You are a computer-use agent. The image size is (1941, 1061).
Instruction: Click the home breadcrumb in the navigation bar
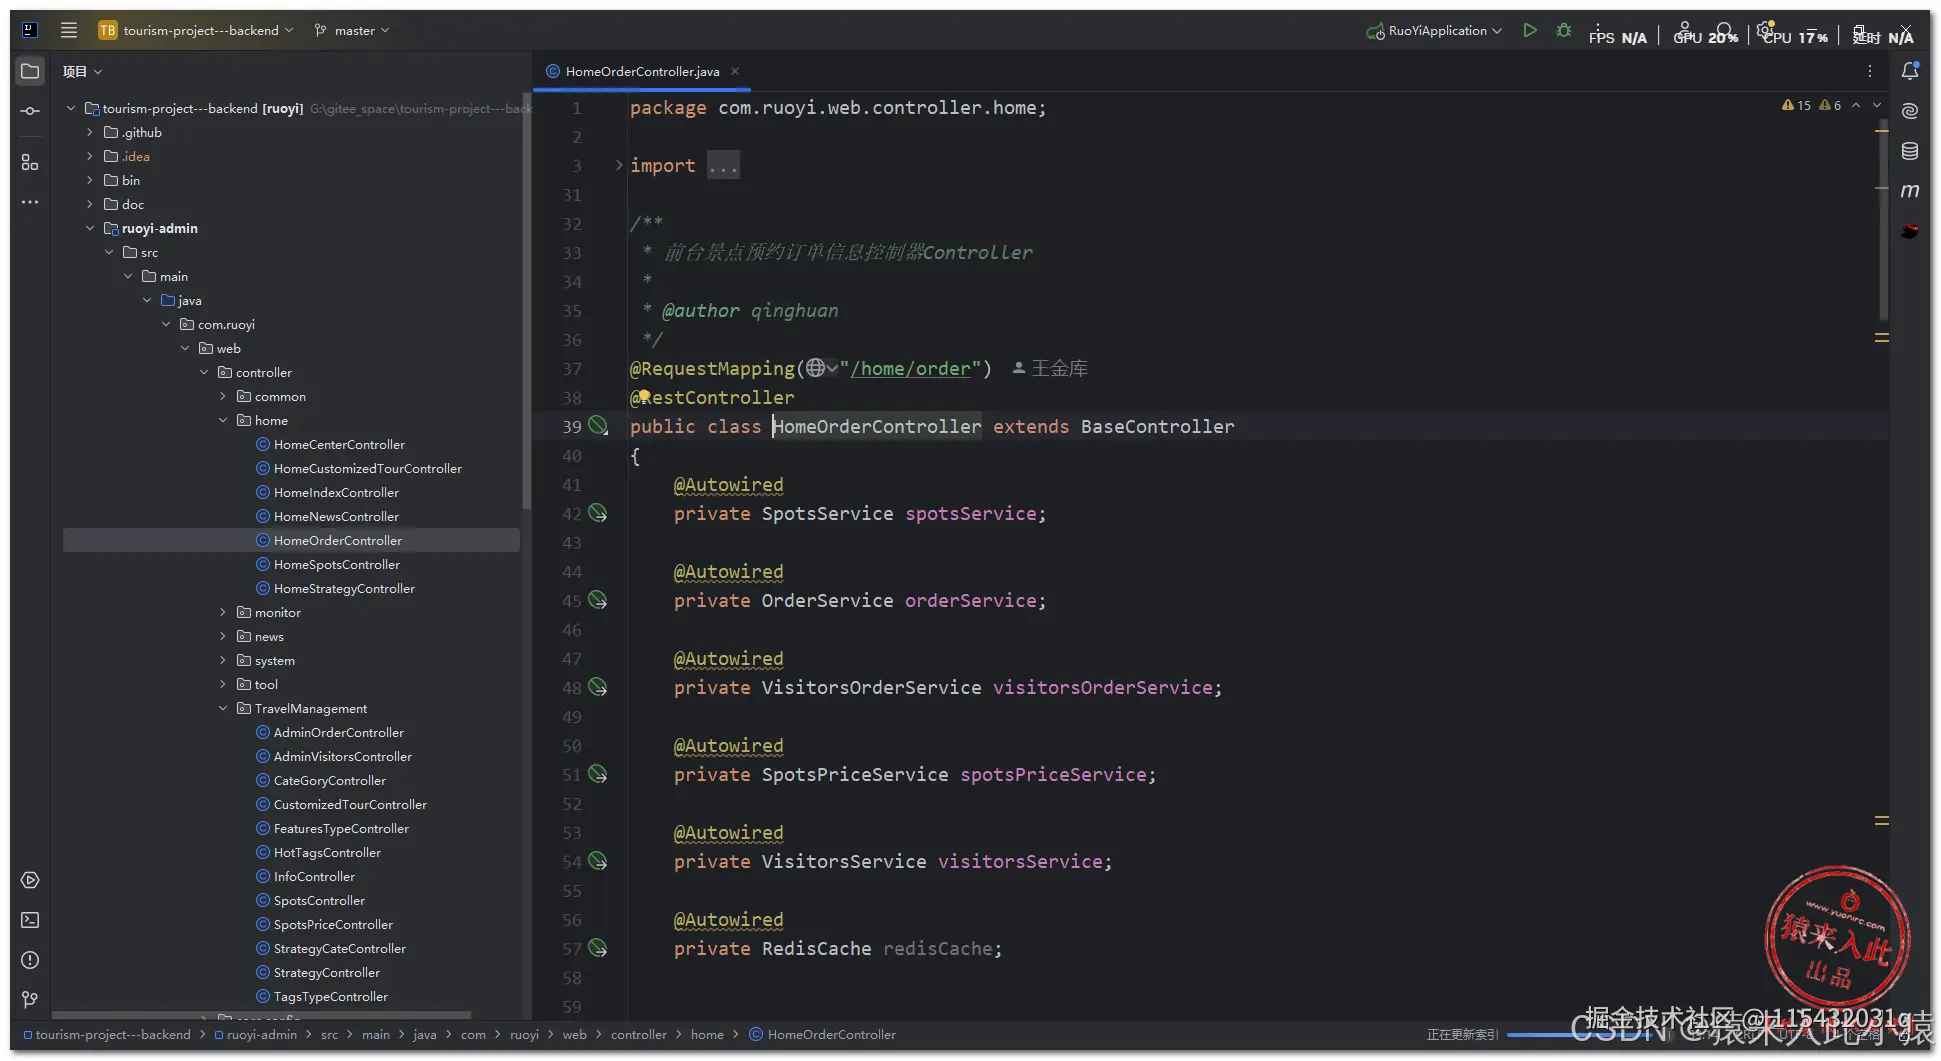tap(707, 1034)
